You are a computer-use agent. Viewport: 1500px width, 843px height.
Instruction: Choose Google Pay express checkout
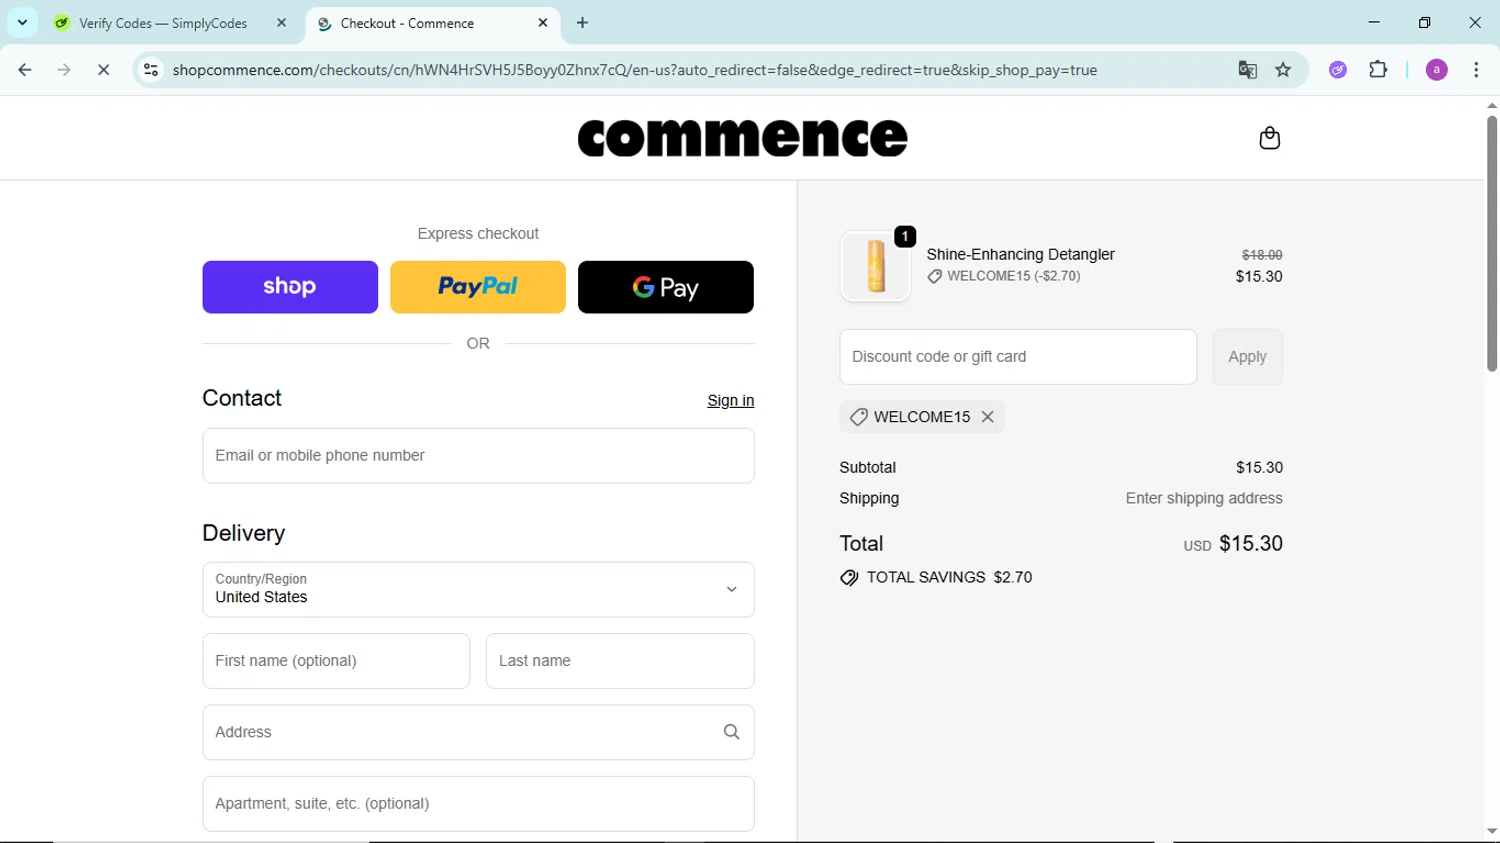[666, 287]
